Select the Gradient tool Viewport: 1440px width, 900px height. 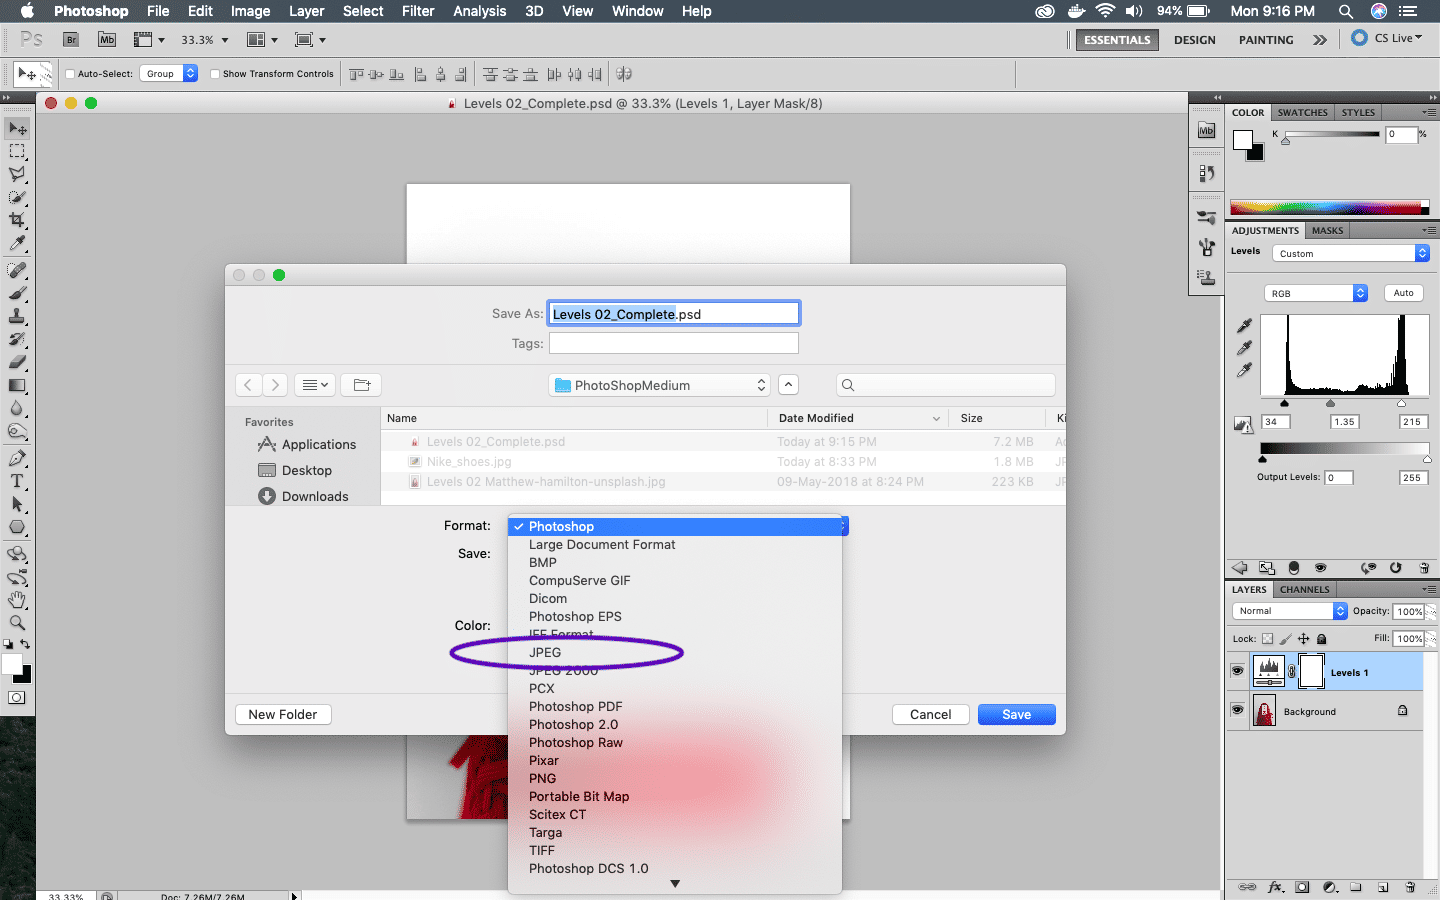pyautogui.click(x=17, y=386)
